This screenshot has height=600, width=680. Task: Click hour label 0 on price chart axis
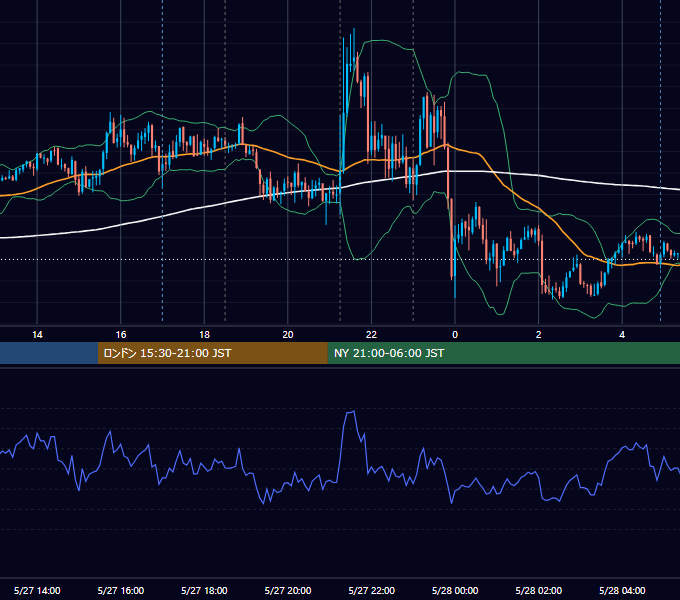(455, 335)
